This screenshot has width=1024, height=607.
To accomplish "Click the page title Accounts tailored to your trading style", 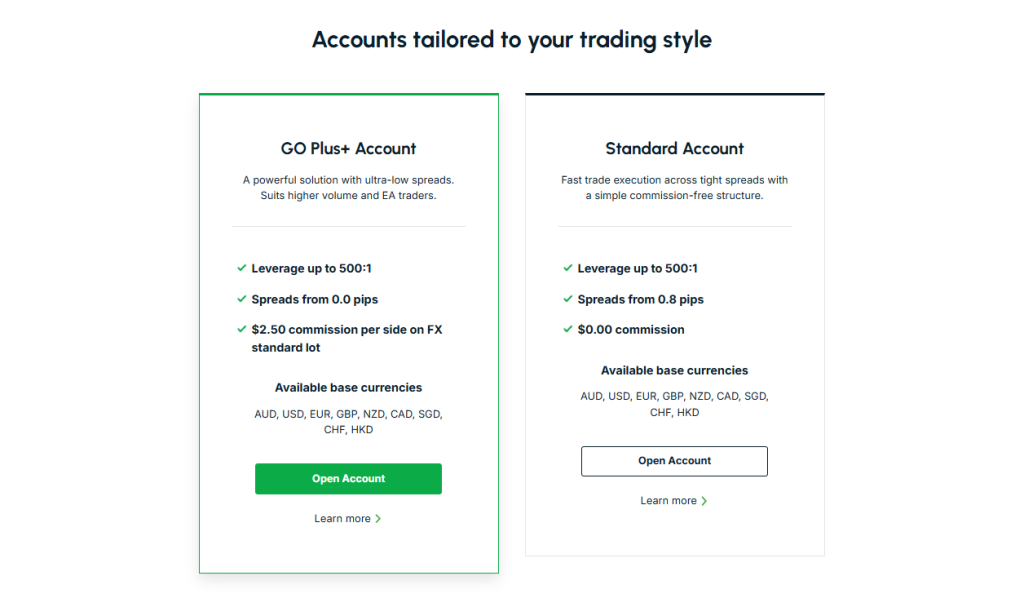I will pyautogui.click(x=511, y=40).
